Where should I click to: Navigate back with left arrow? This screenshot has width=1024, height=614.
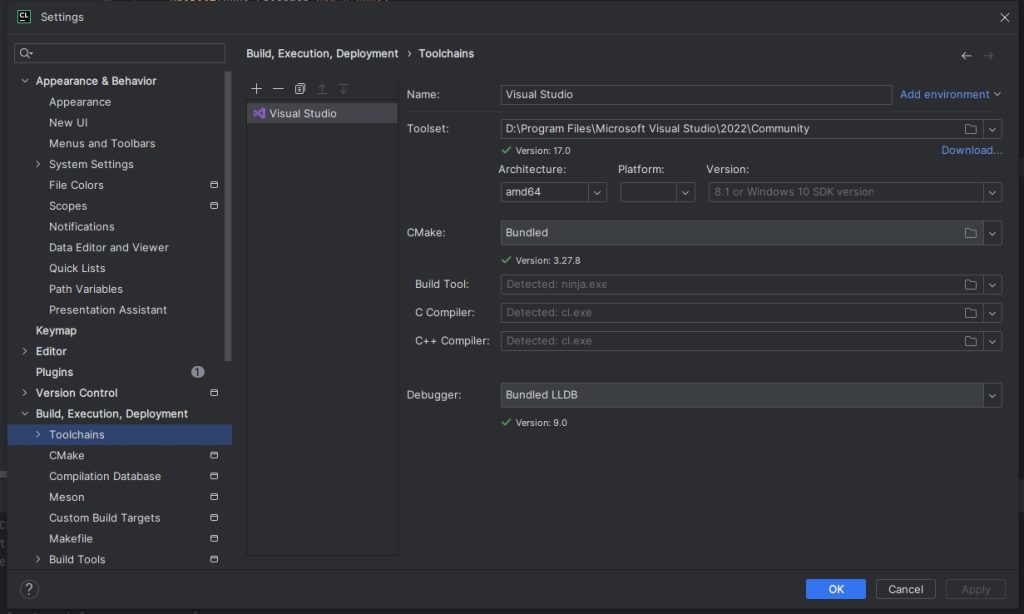(966, 56)
